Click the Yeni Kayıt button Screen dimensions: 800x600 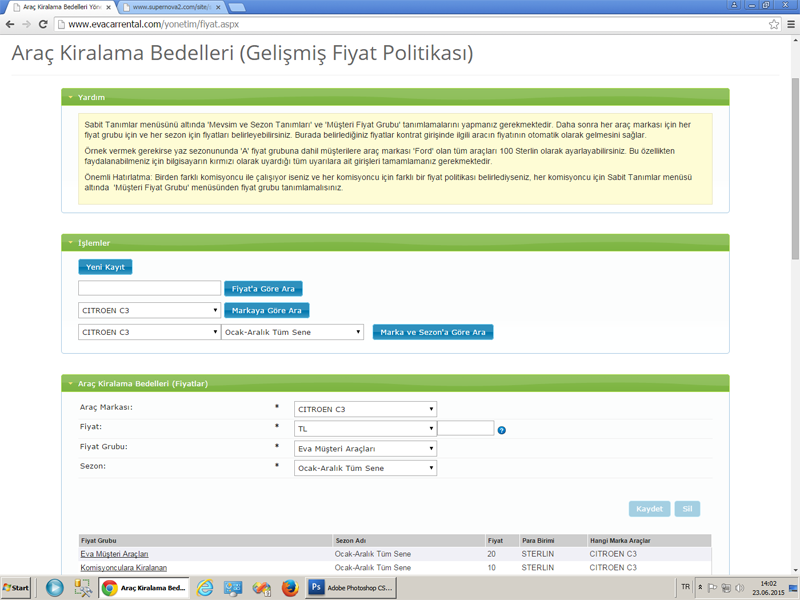click(x=105, y=267)
